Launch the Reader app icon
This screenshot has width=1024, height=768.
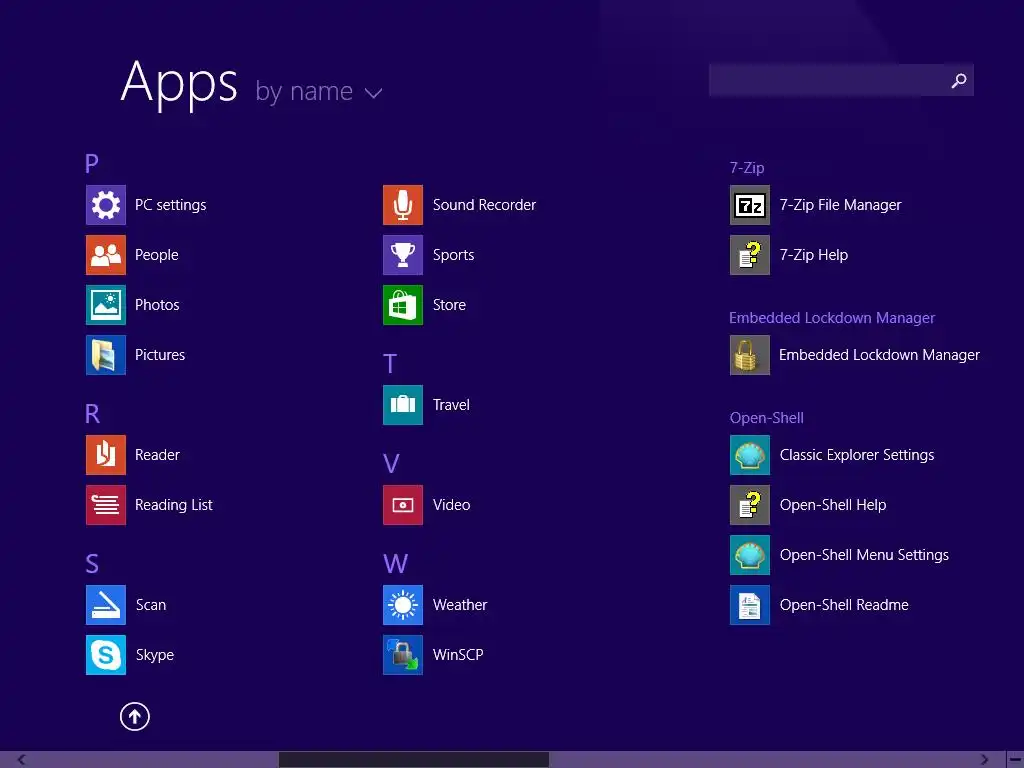(106, 455)
